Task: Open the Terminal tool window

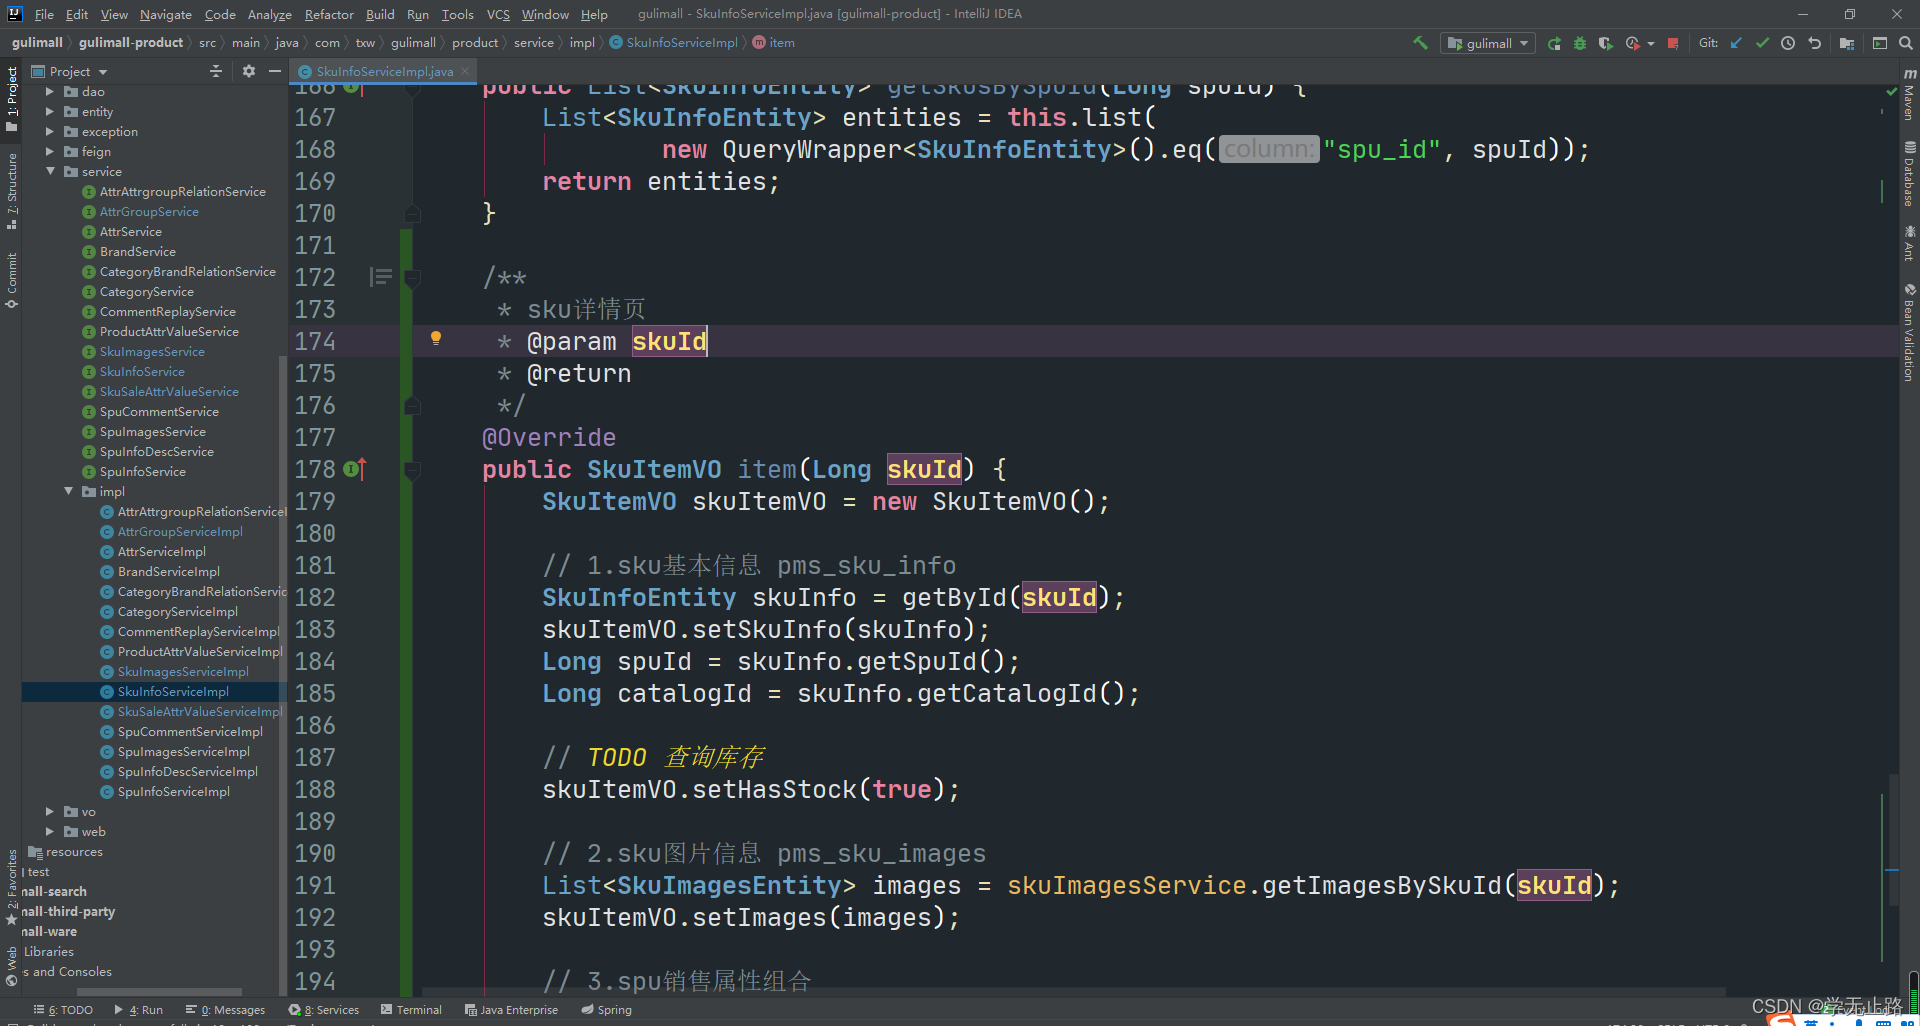Action: pos(411,1010)
